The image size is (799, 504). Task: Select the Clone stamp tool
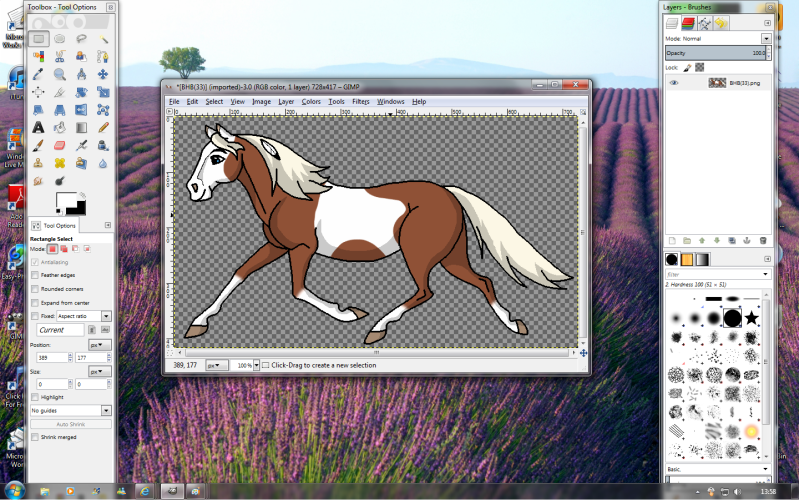pos(39,163)
